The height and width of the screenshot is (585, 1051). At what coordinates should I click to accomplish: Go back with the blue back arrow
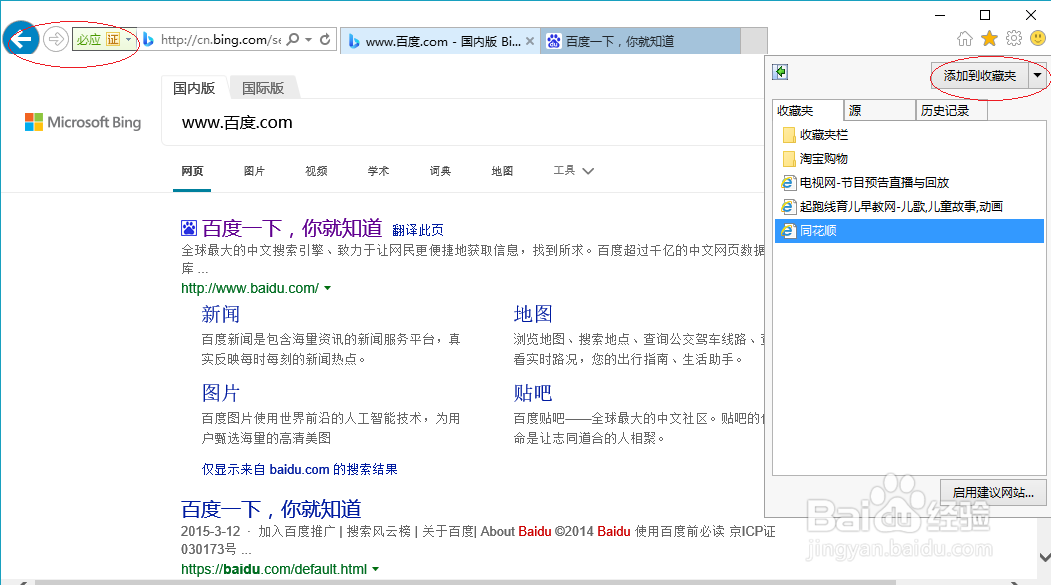(21, 40)
